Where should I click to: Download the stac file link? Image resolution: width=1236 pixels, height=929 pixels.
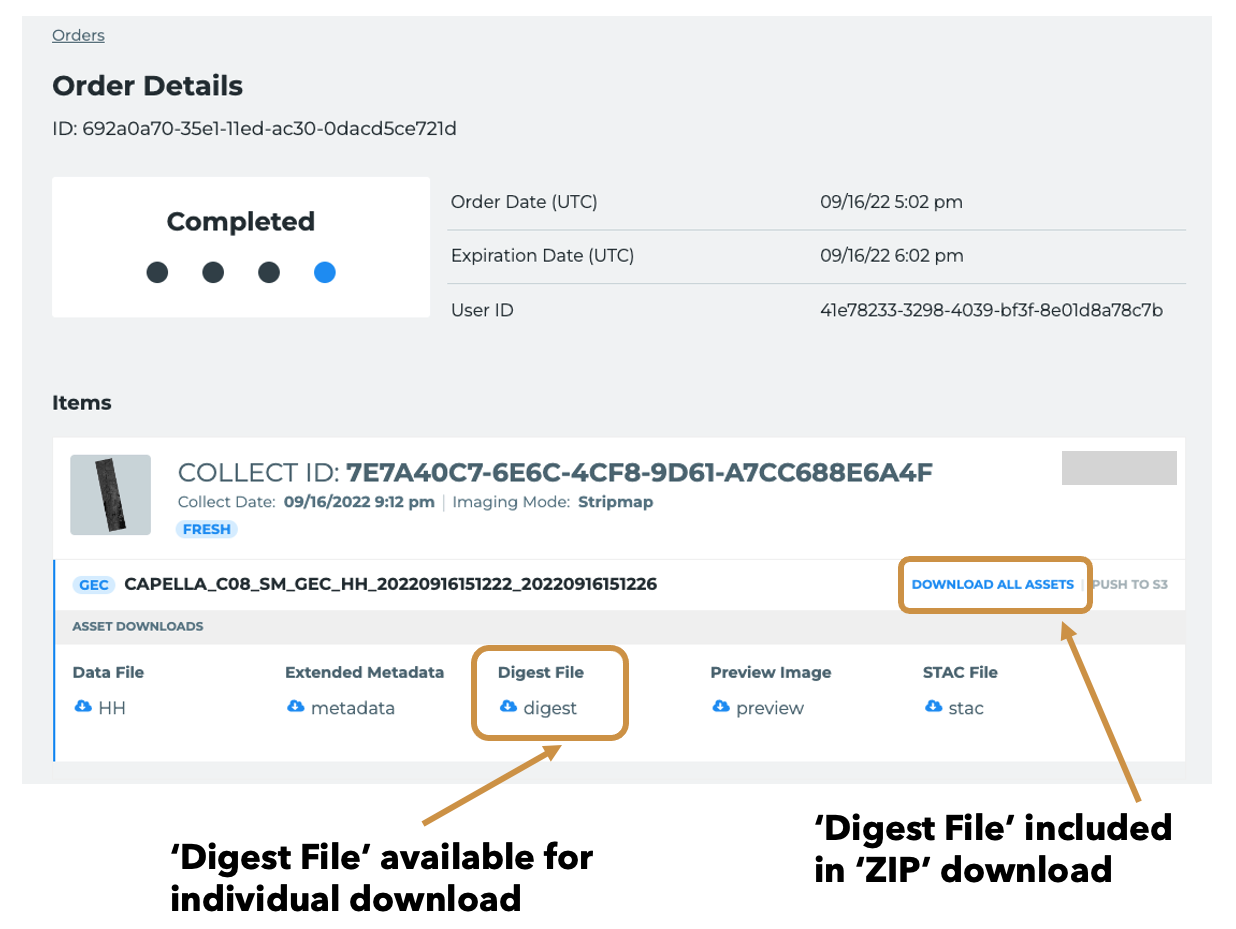pos(965,708)
